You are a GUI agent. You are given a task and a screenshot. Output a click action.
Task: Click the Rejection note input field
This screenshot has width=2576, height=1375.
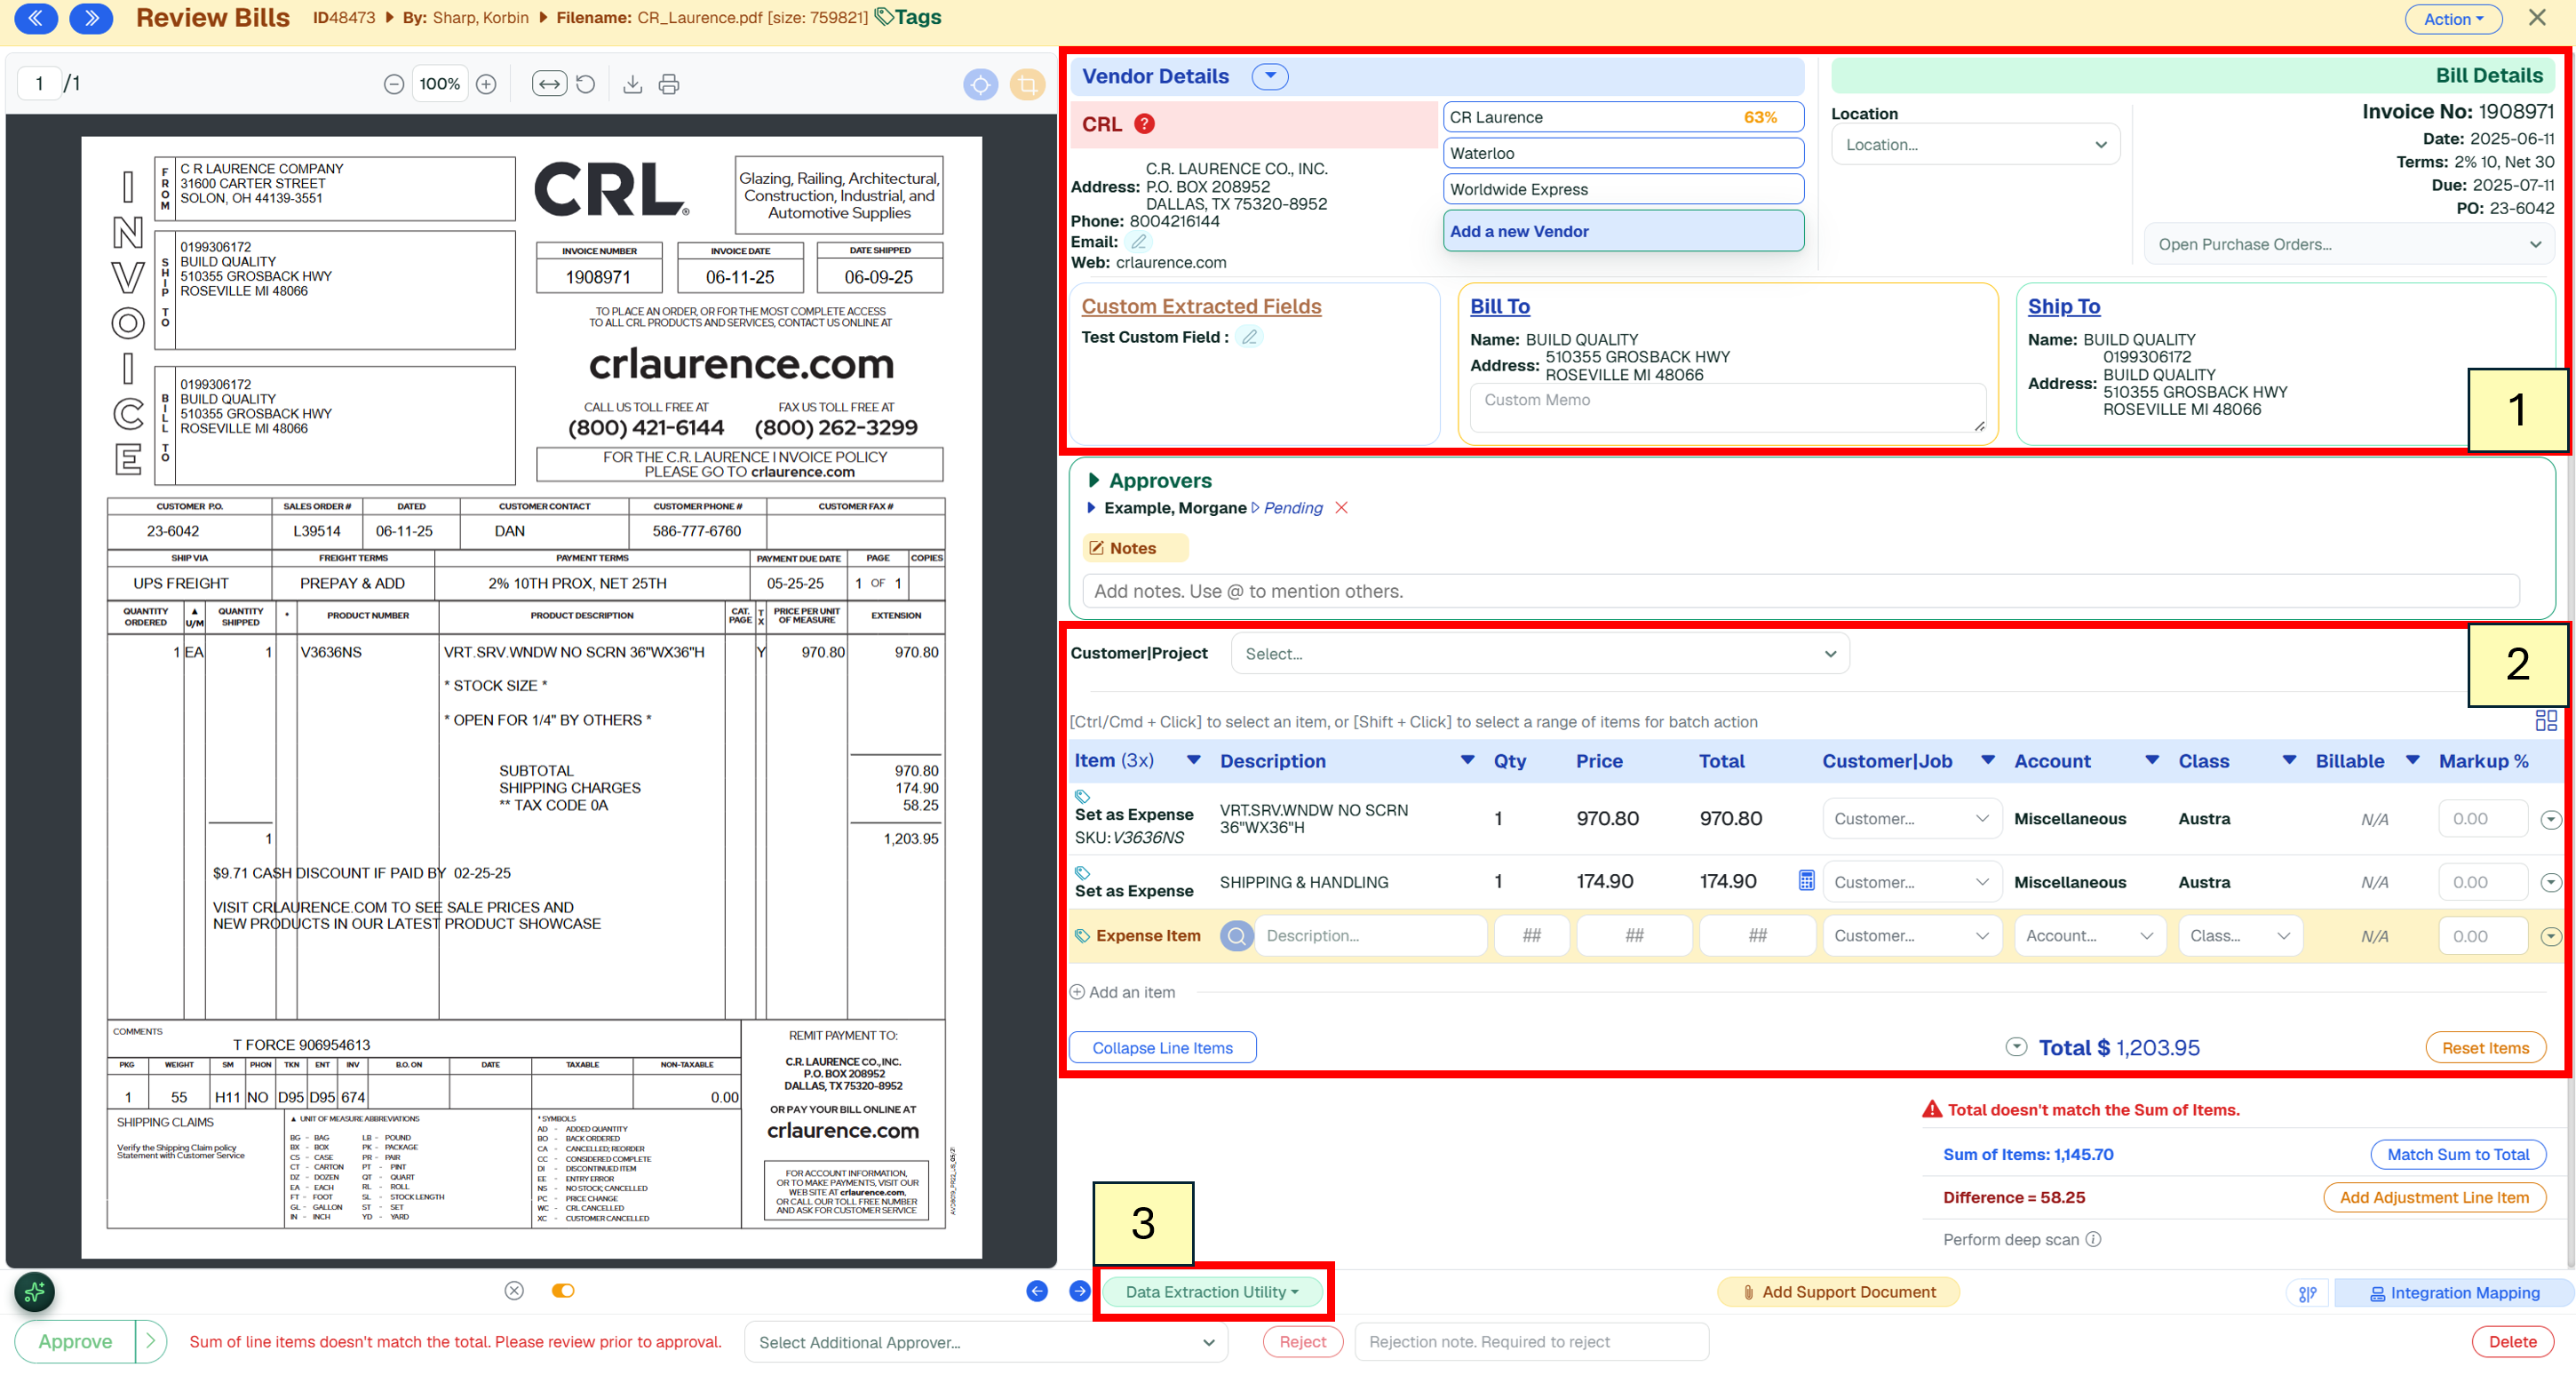tap(1531, 1342)
